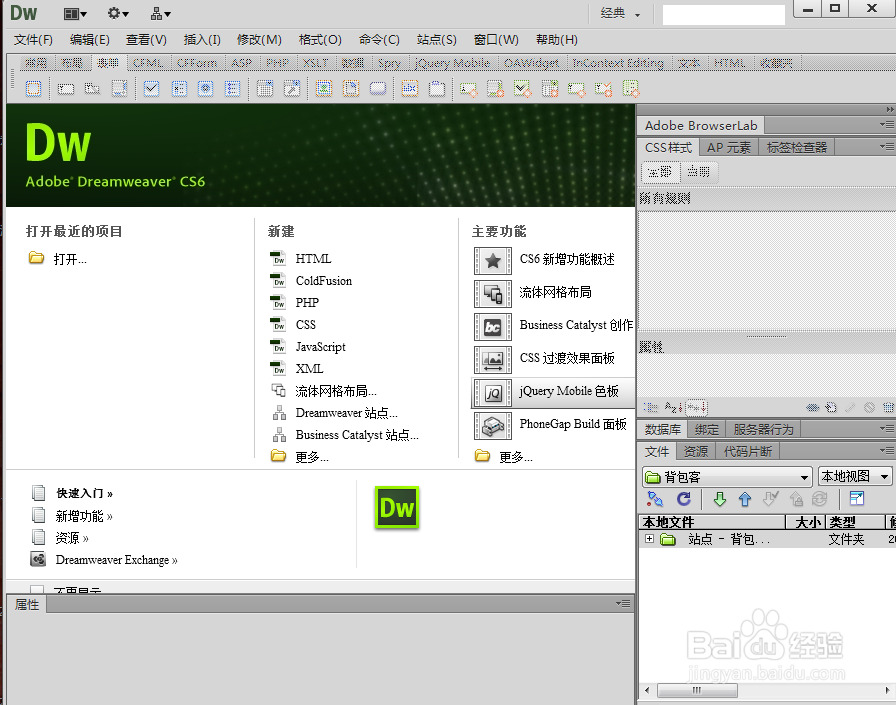Create new CSS rule icon
Image resolution: width=896 pixels, height=705 pixels.
pyautogui.click(x=831, y=407)
